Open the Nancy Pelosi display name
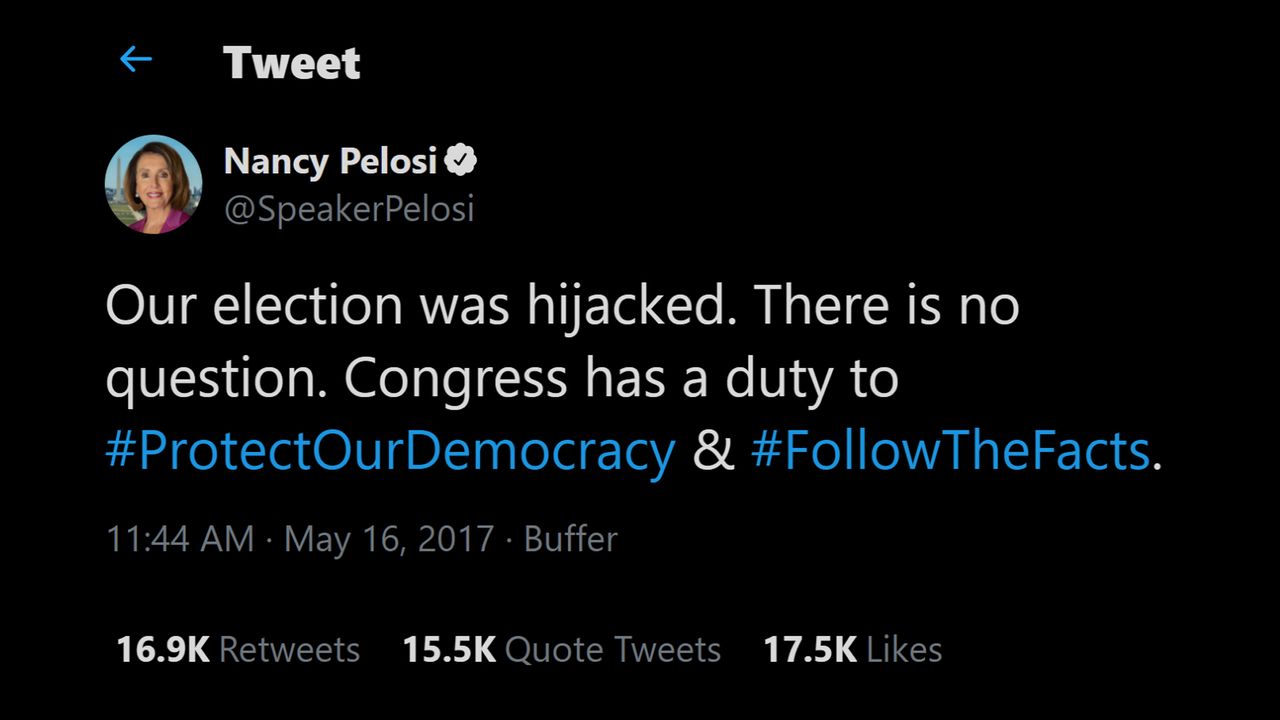 tap(330, 160)
